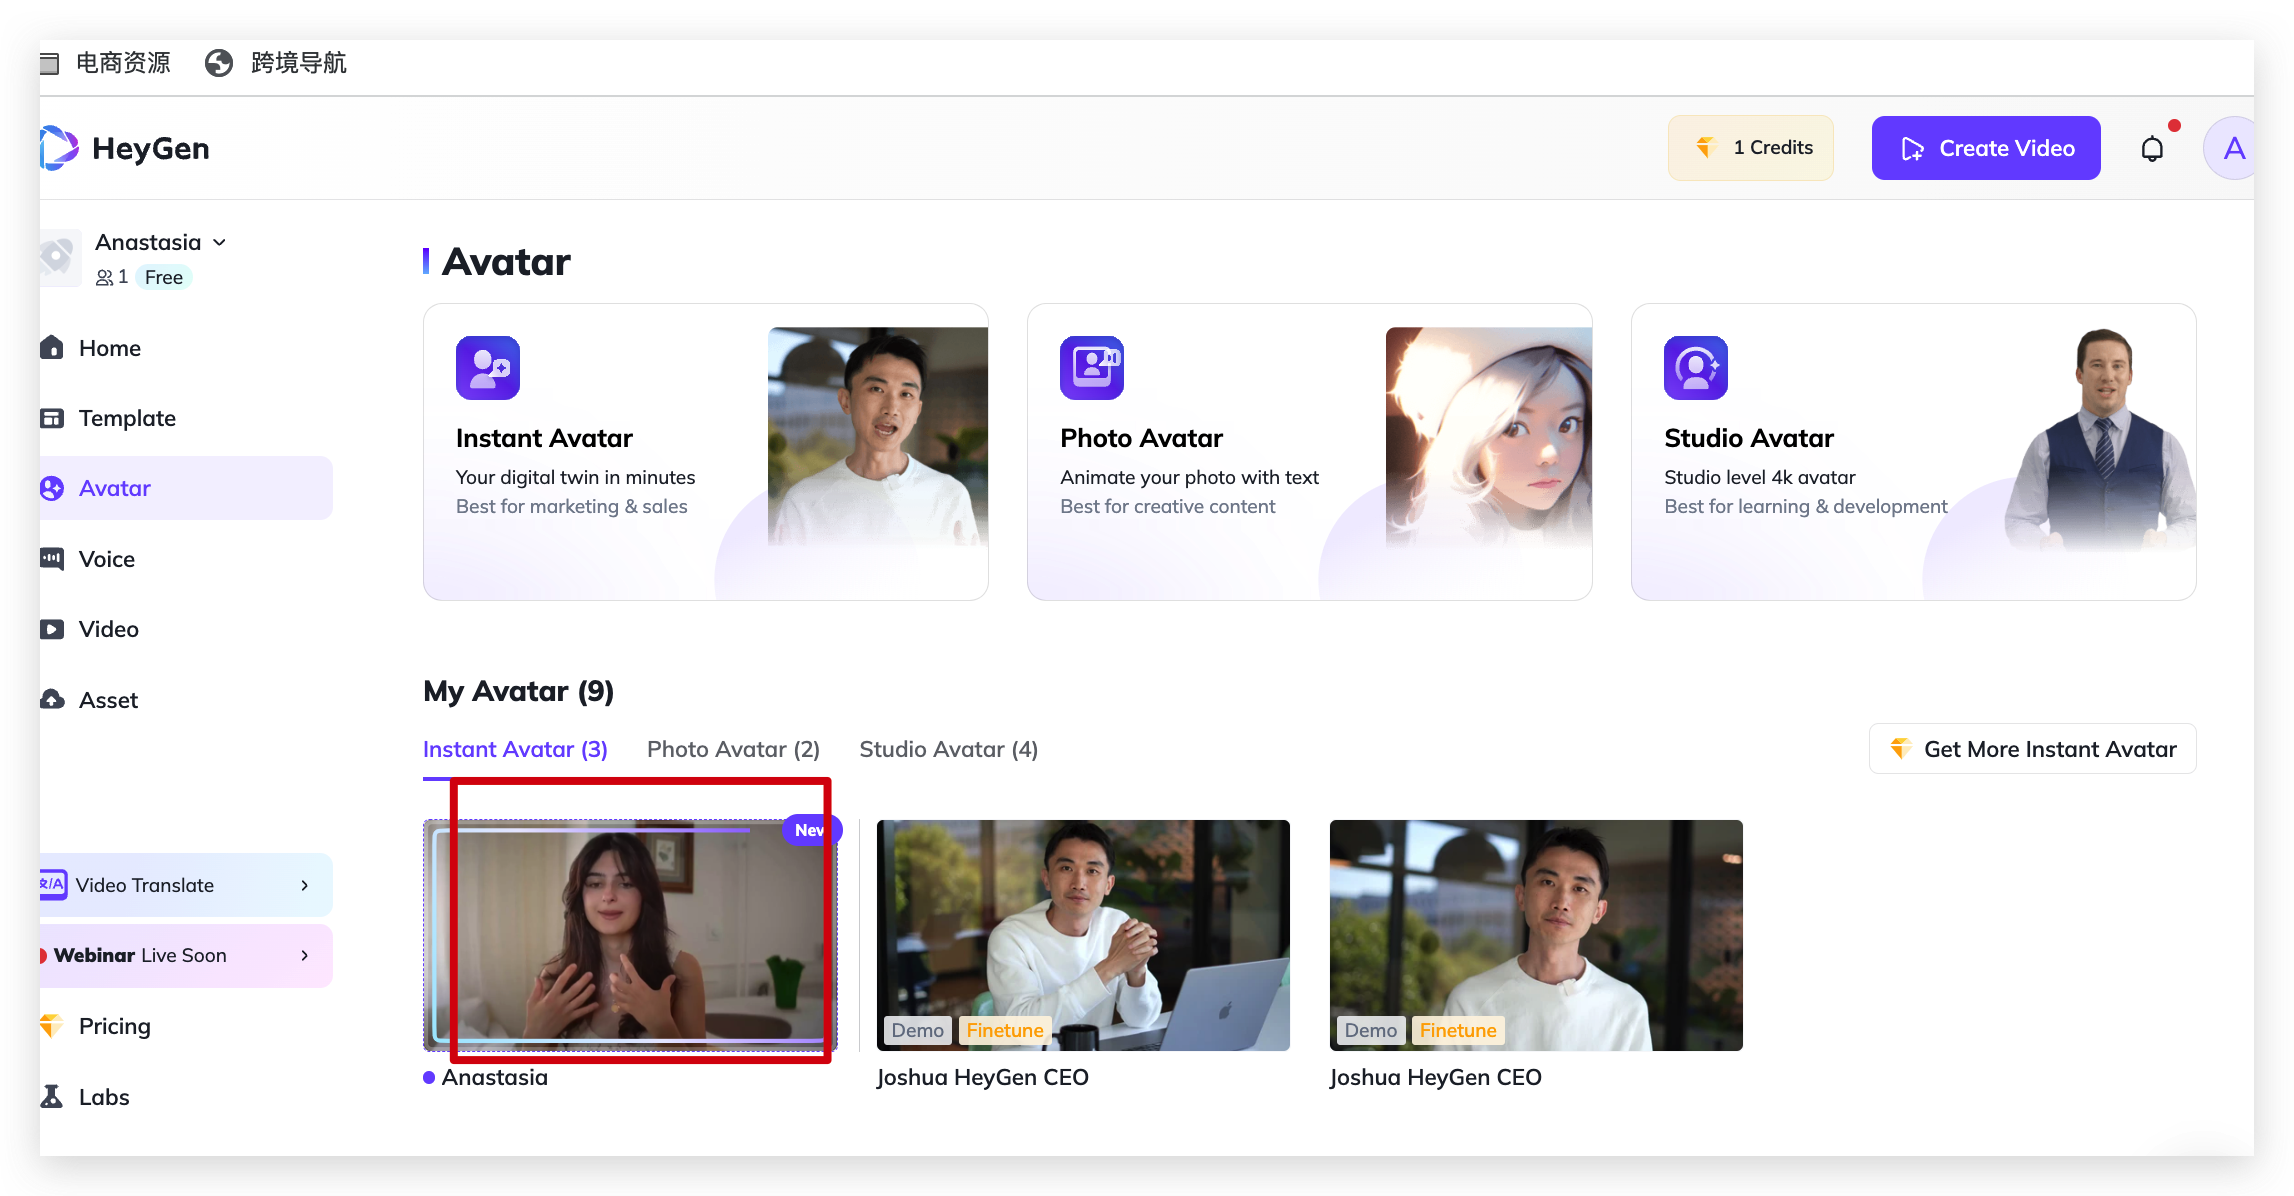Click Get More Instant Avatar button
The width and height of the screenshot is (2294, 1196).
tap(2032, 749)
